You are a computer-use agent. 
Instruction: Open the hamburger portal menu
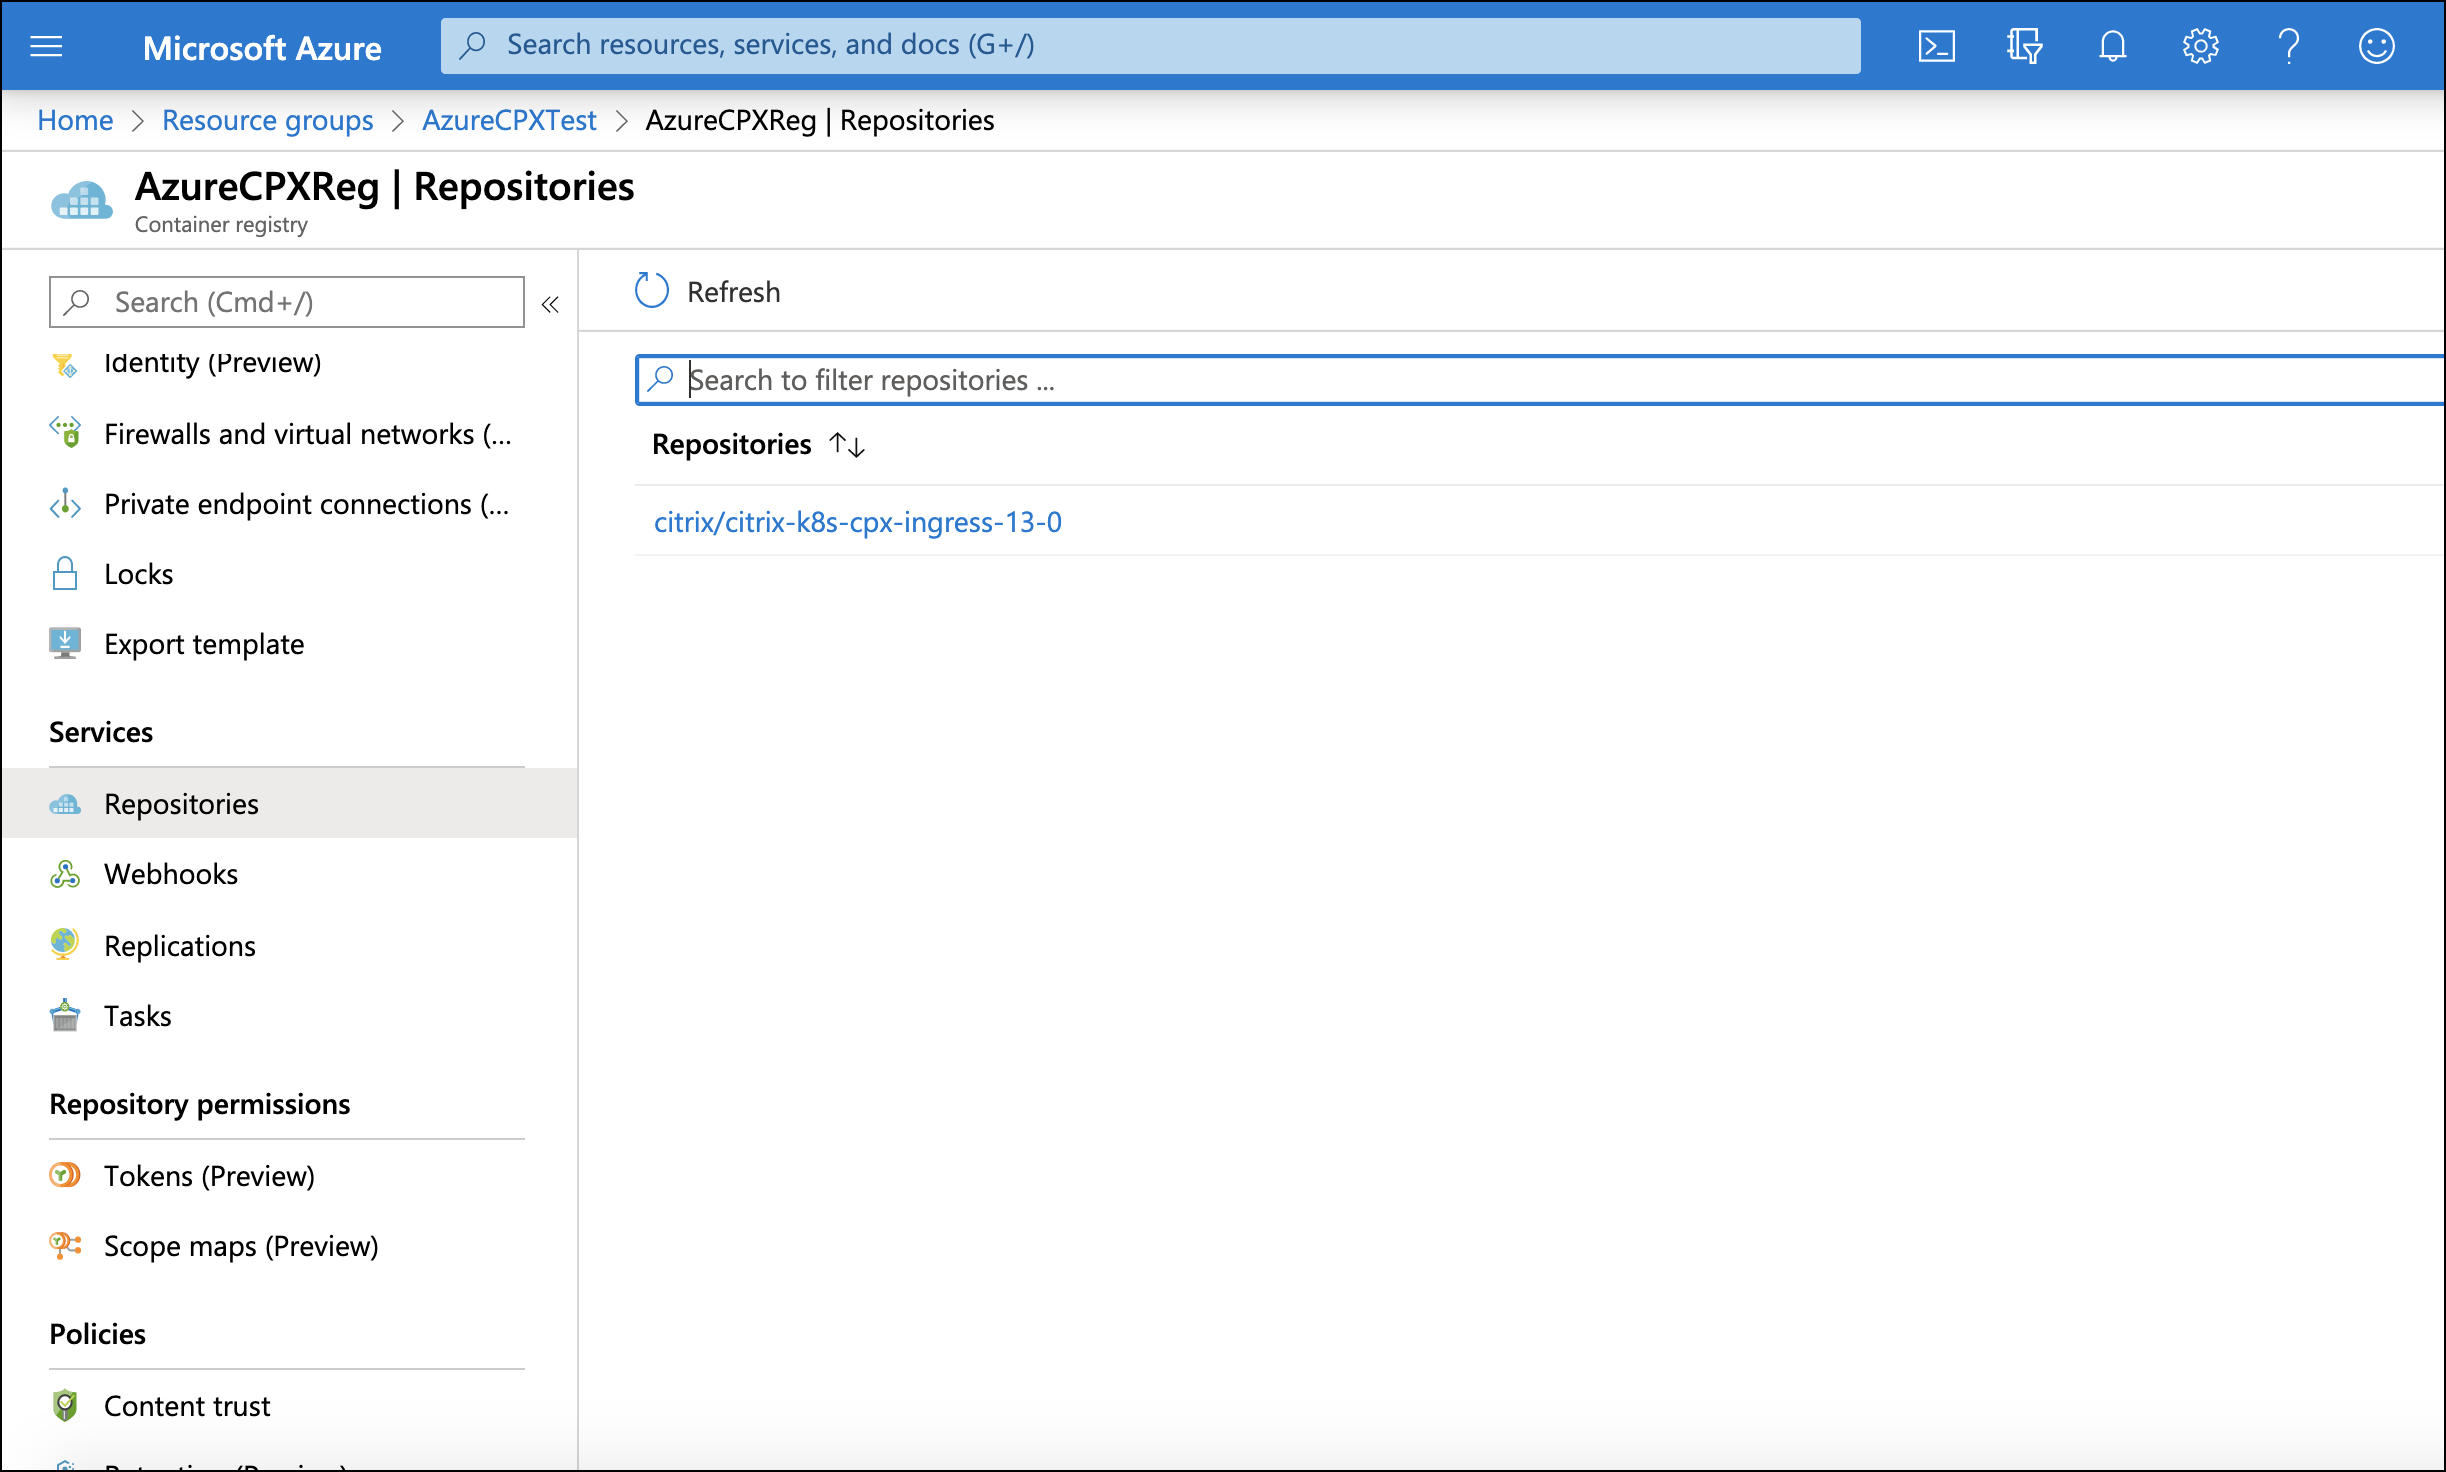46,46
